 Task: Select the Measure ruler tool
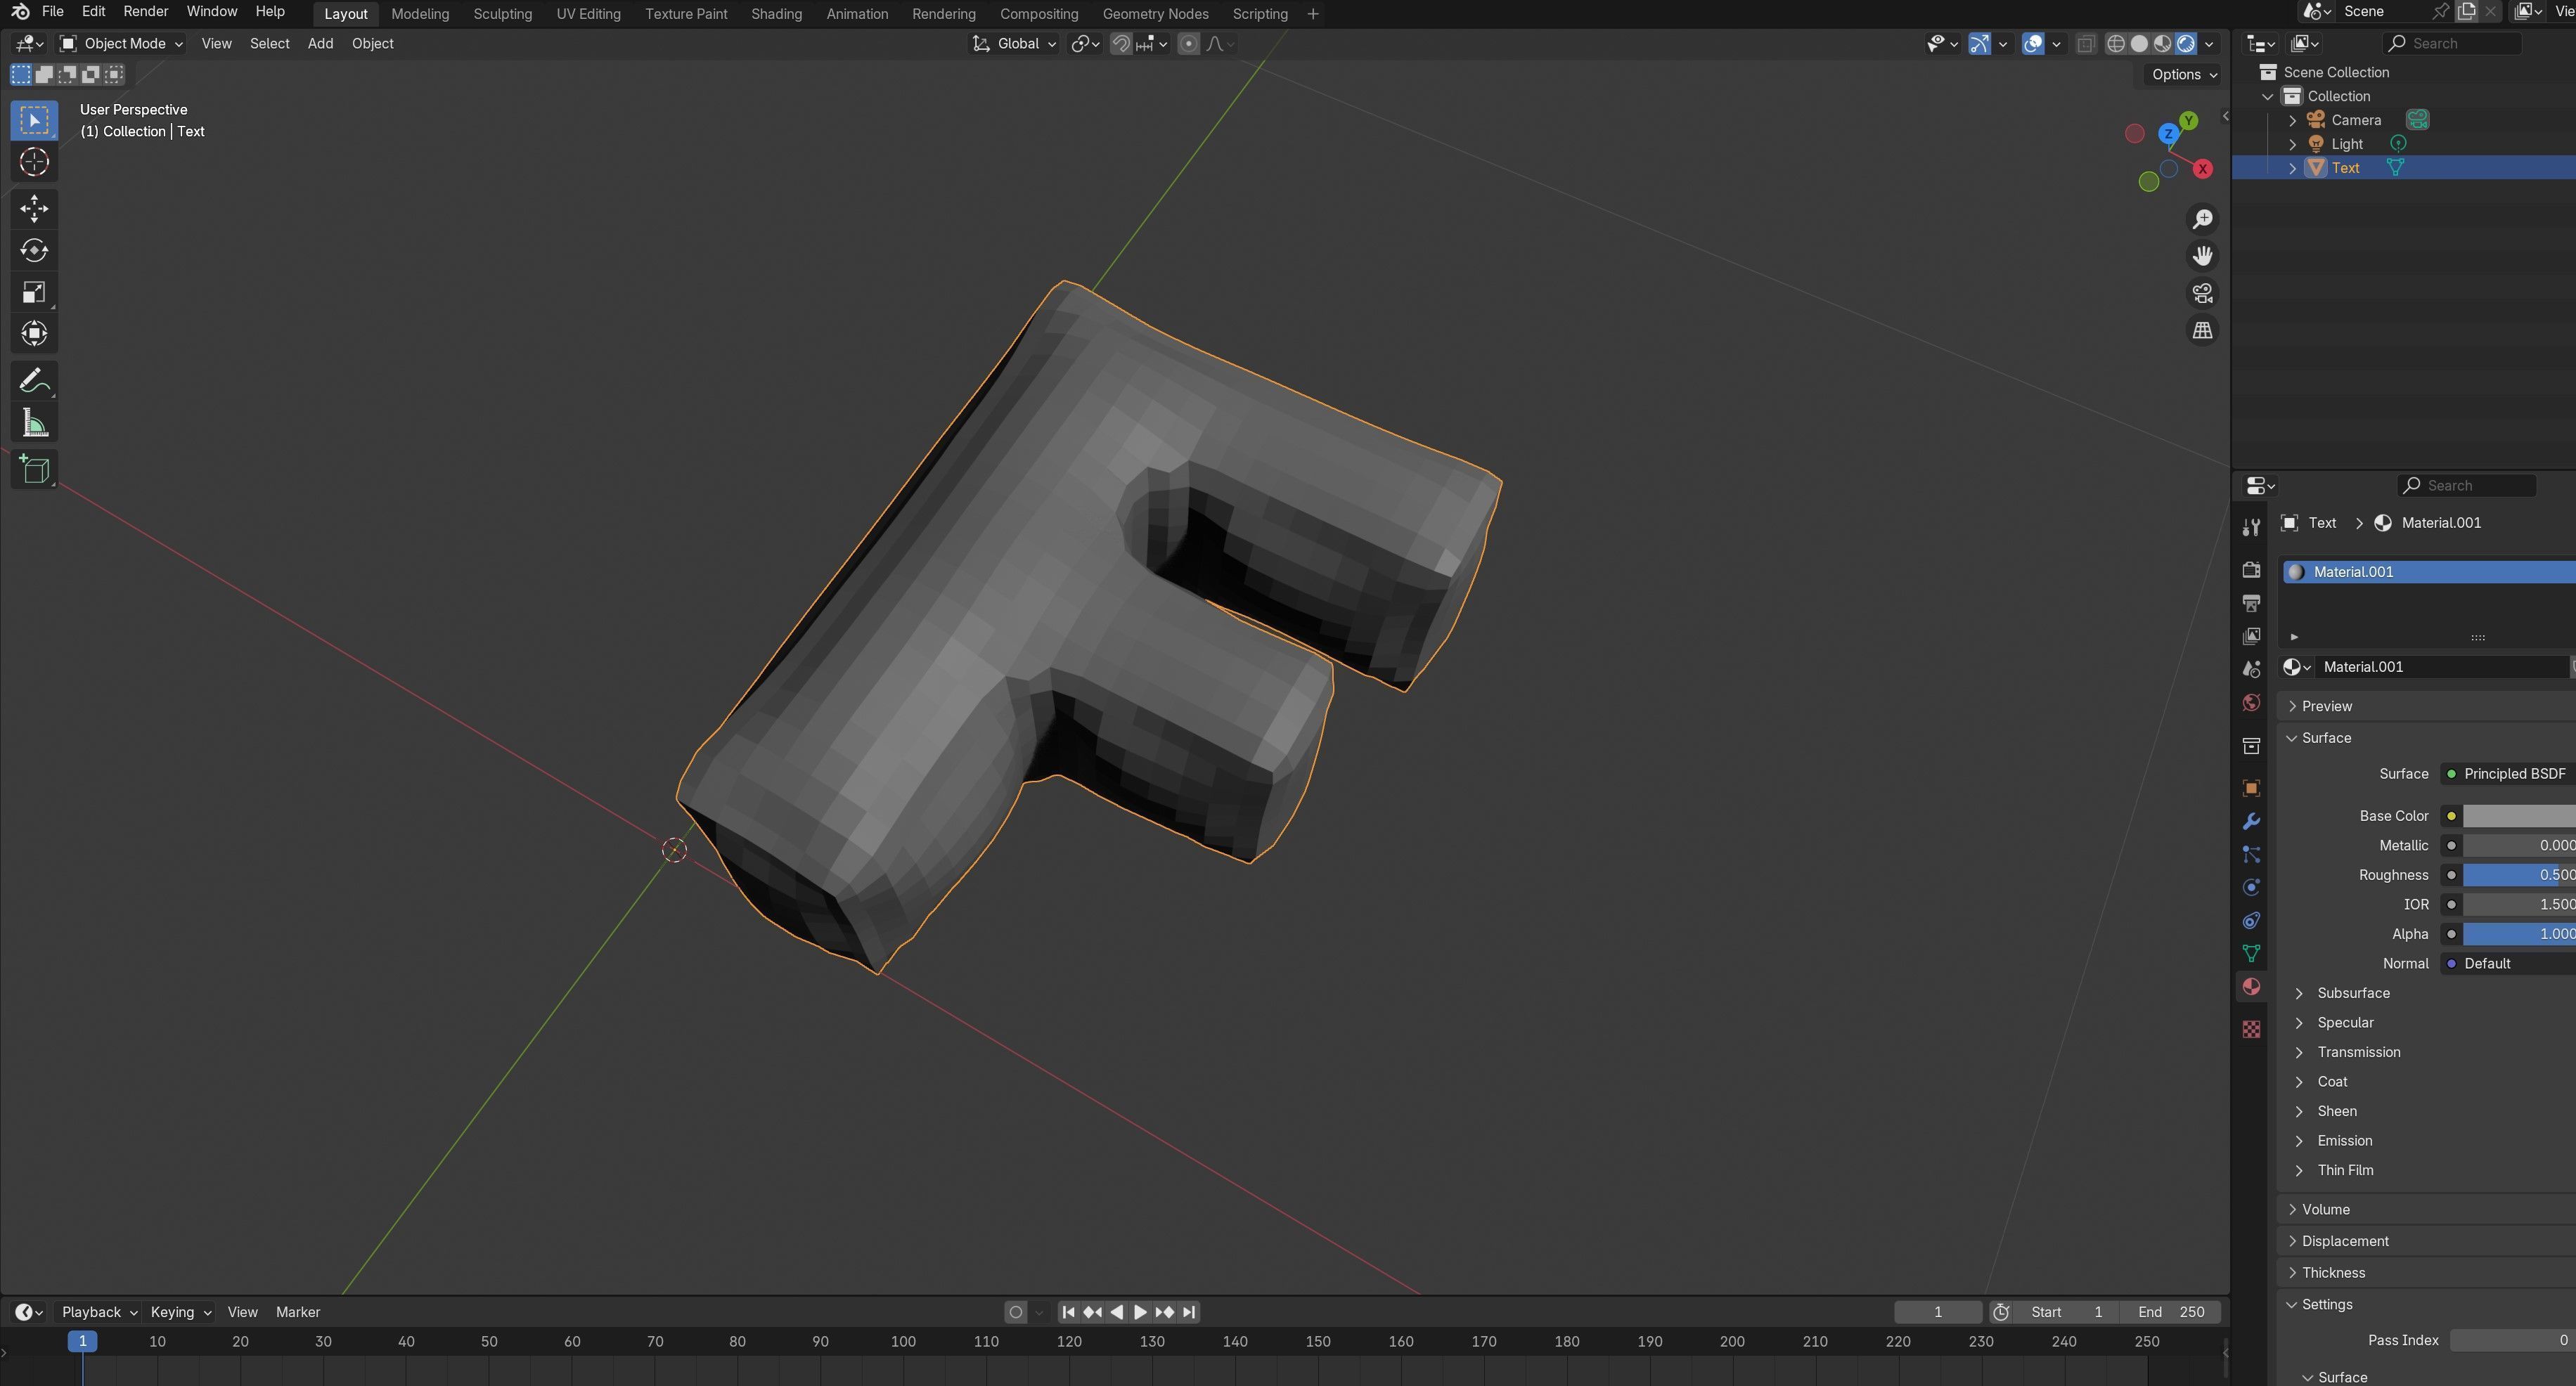[34, 424]
